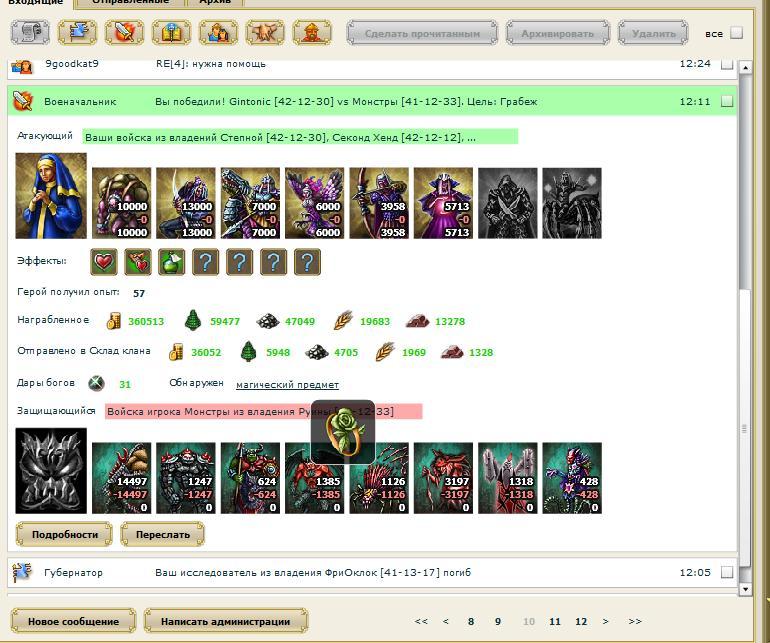770x643 pixels.
Task: Click the gold coins icon next to 360513
Action: click(x=114, y=321)
